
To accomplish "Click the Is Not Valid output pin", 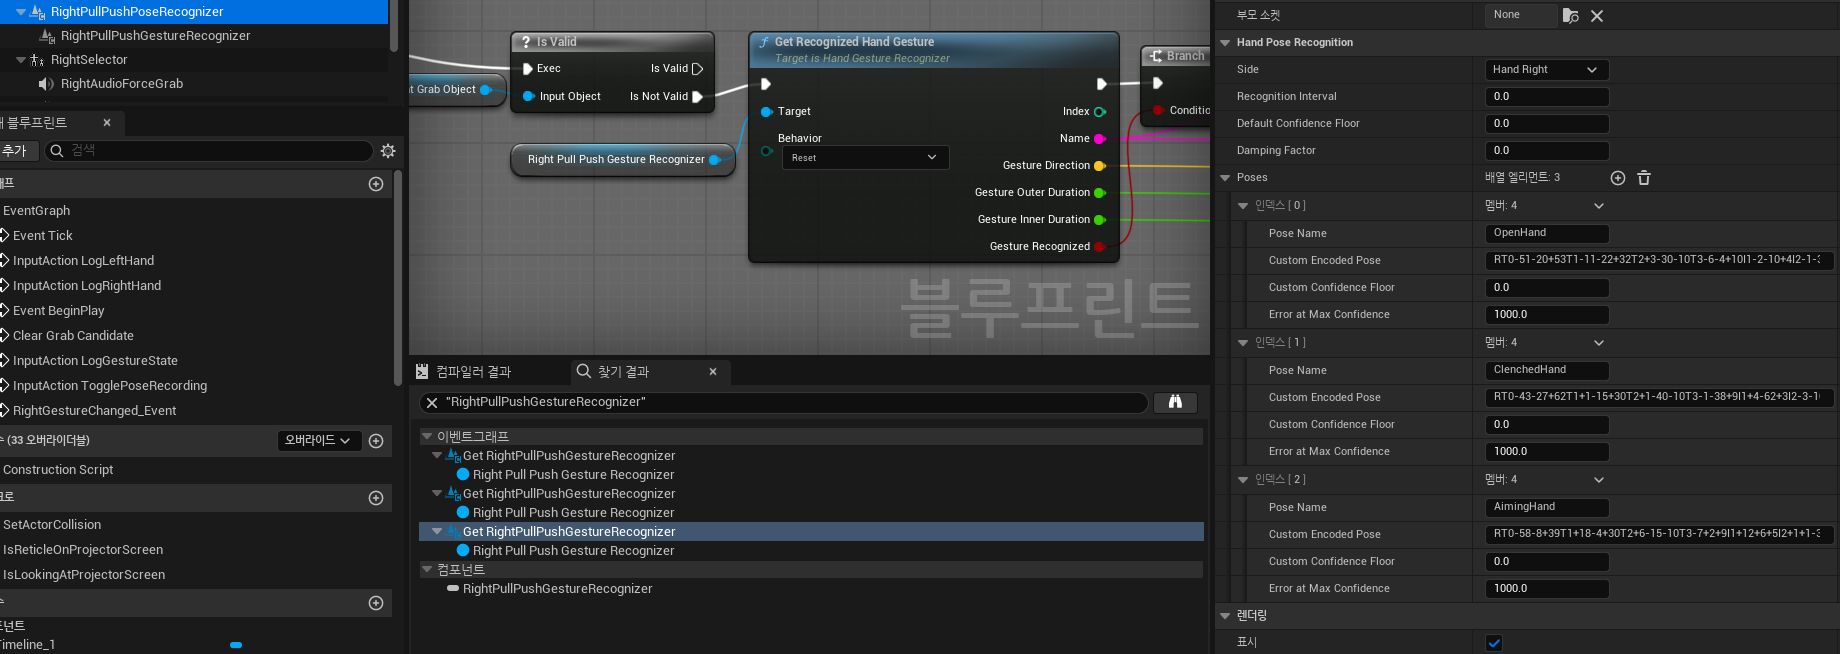I will coord(698,97).
